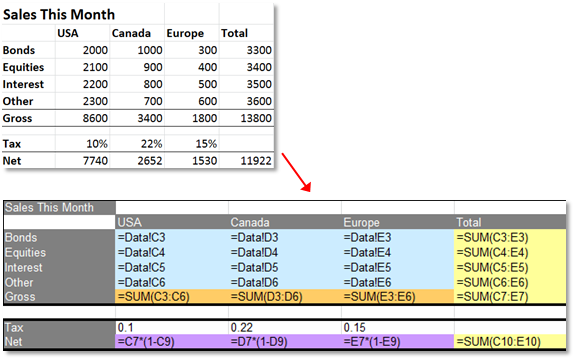This screenshot has width=575, height=360.
Task: Click the Europe header in top table
Action: coord(185,33)
